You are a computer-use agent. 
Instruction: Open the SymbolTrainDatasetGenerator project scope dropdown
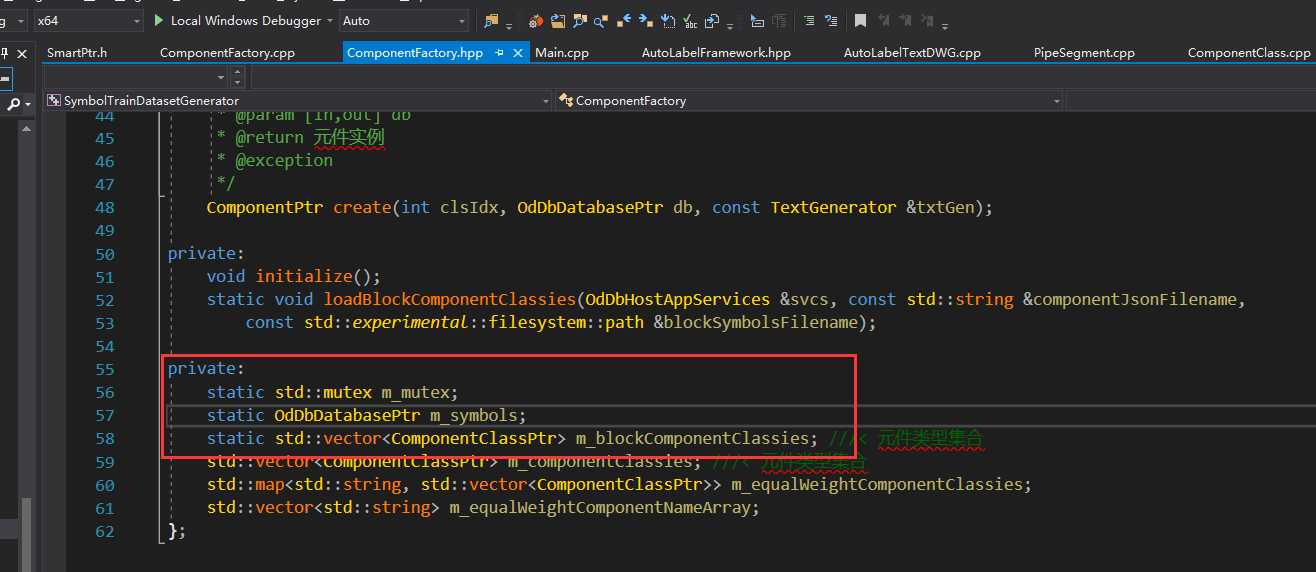298,100
